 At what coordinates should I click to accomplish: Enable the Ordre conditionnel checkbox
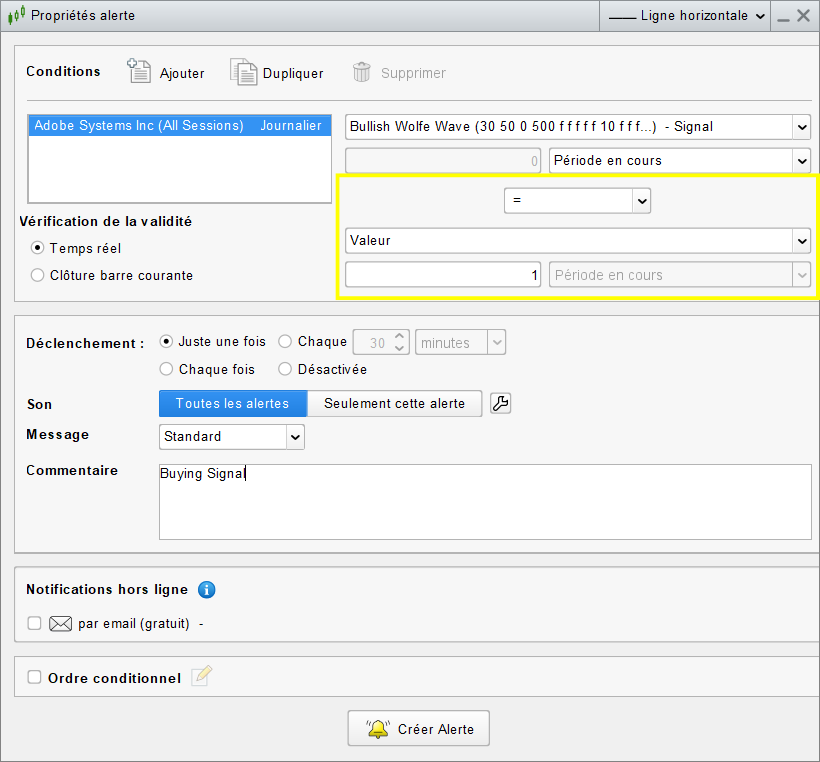[35, 677]
